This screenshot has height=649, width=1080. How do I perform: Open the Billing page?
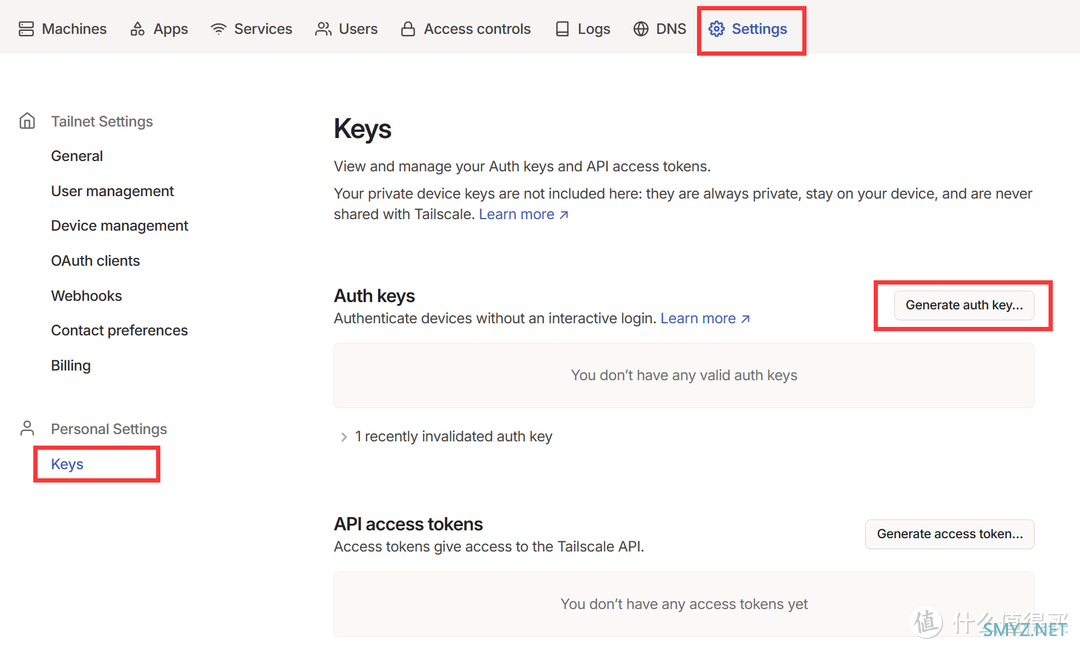(71, 366)
